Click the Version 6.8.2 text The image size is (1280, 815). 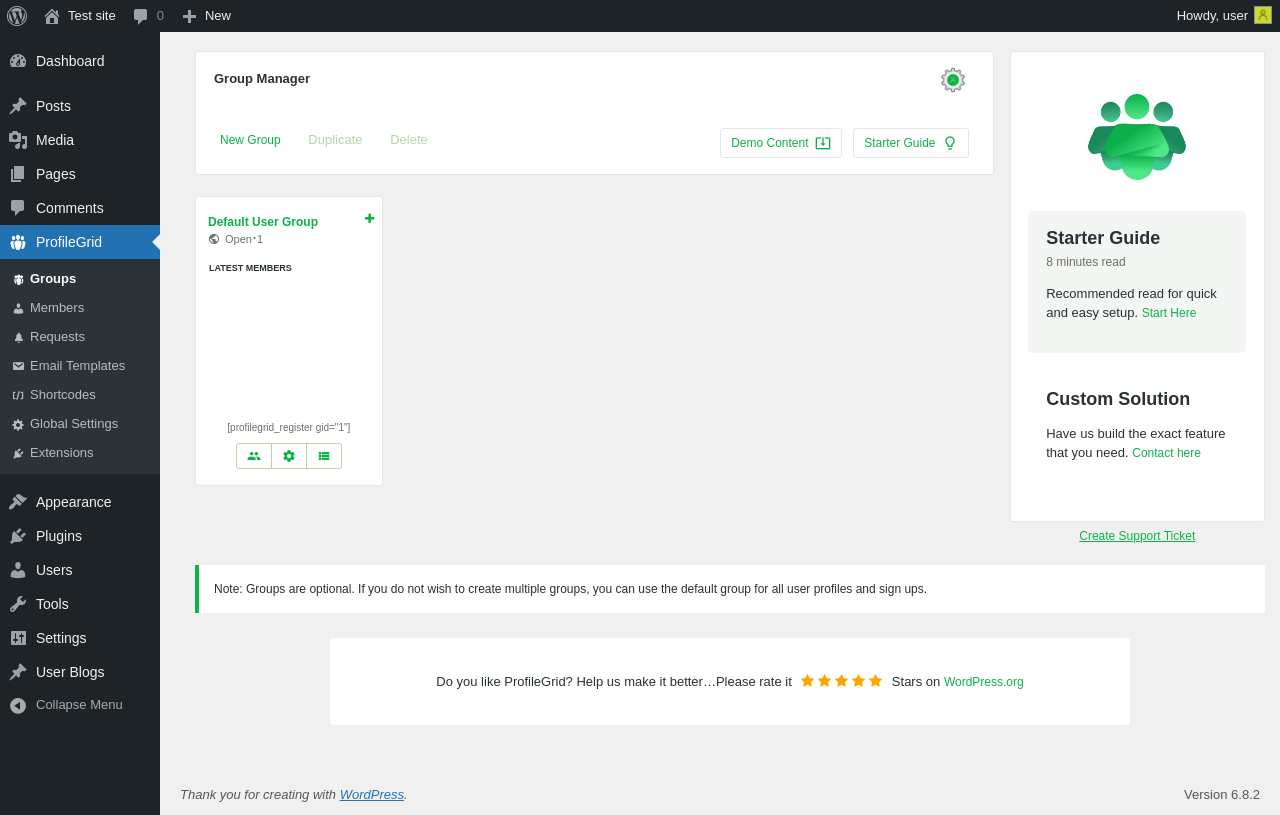click(1222, 794)
